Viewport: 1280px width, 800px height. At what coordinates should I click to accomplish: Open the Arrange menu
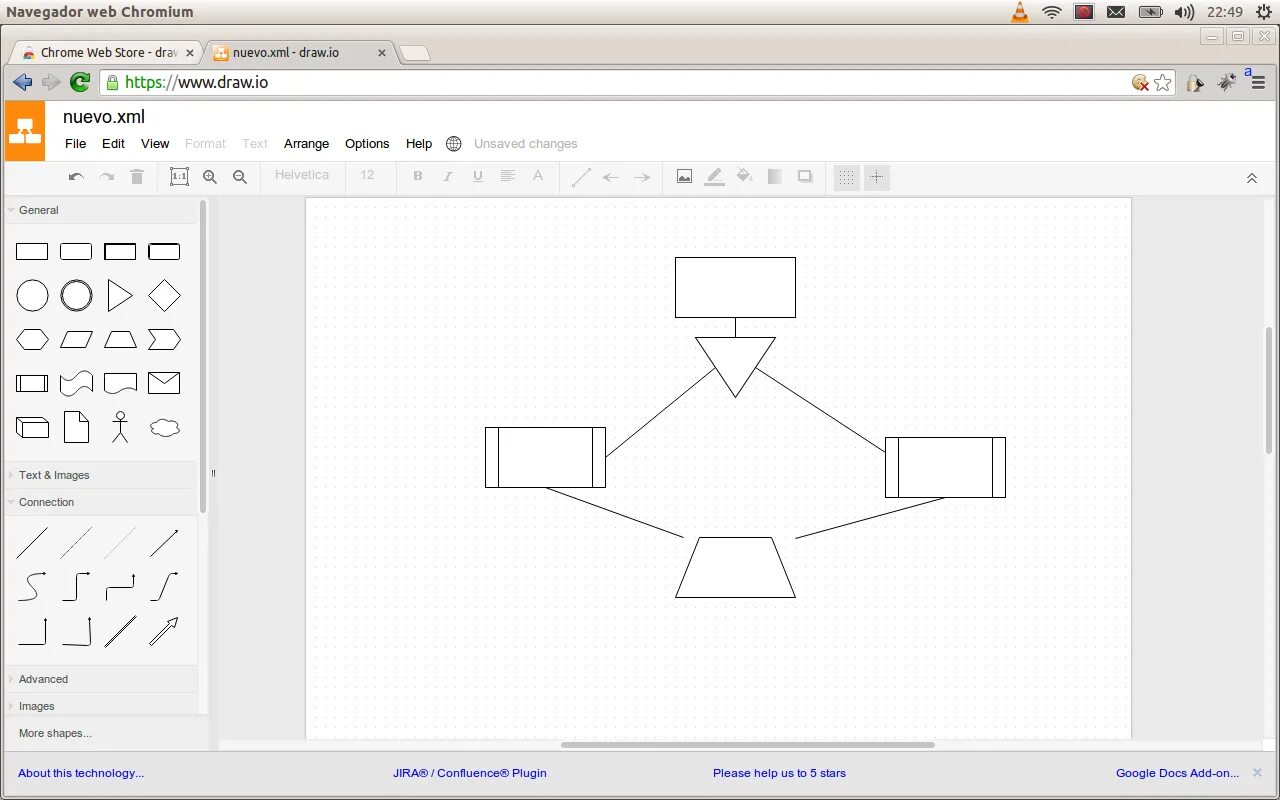coord(306,143)
